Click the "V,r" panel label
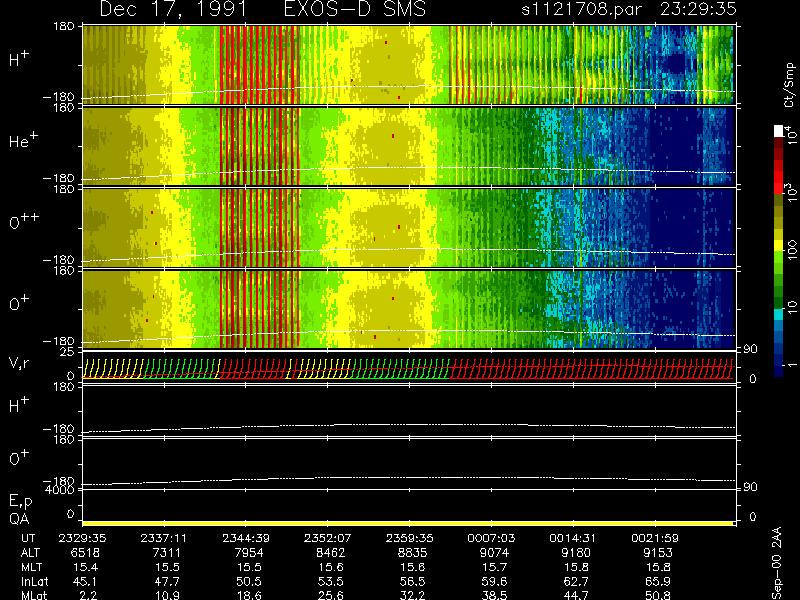 [19, 363]
